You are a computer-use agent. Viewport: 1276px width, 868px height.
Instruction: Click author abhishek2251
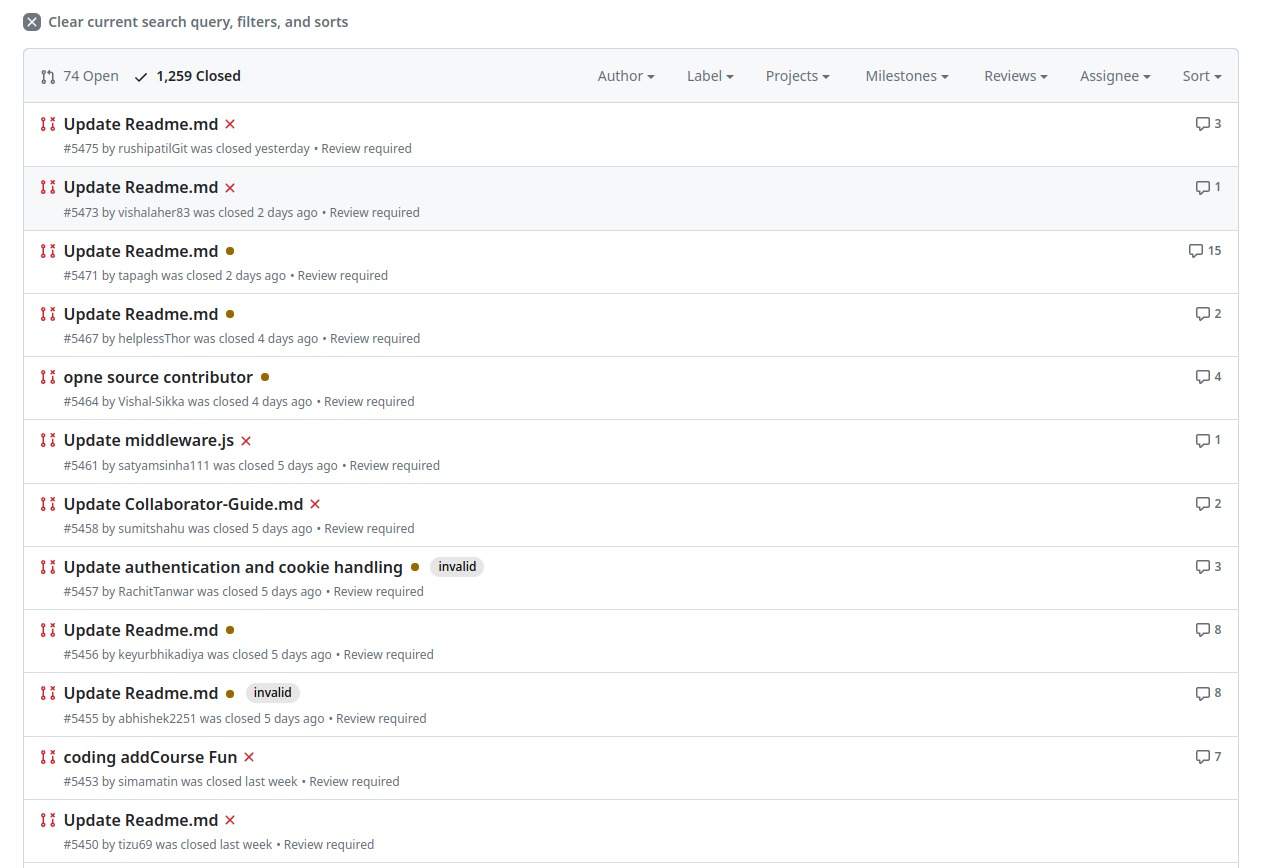coord(157,719)
